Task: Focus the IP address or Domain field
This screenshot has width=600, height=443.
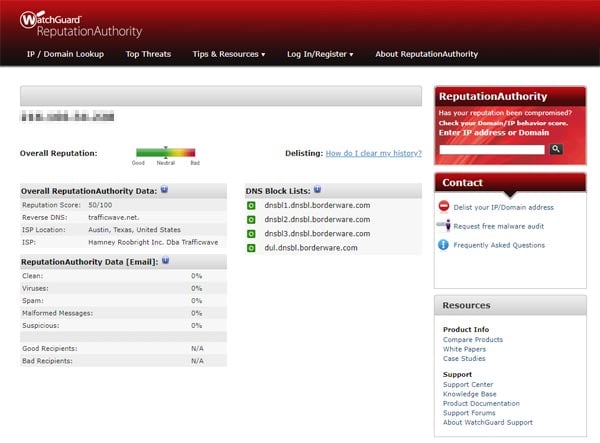Action: (492, 149)
